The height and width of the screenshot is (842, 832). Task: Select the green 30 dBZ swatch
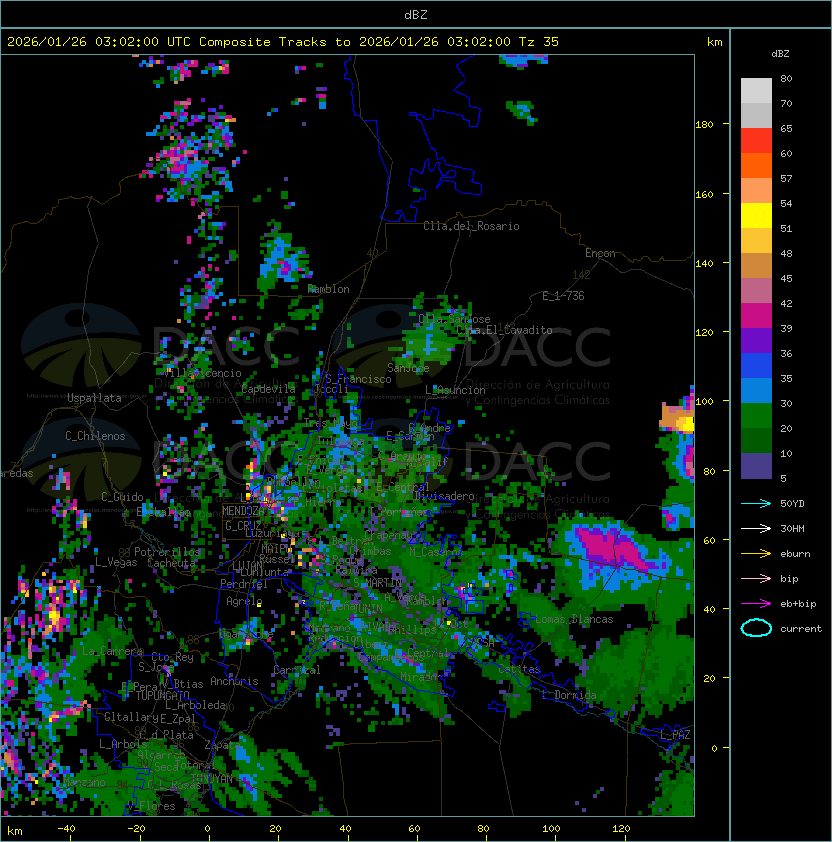[x=756, y=415]
